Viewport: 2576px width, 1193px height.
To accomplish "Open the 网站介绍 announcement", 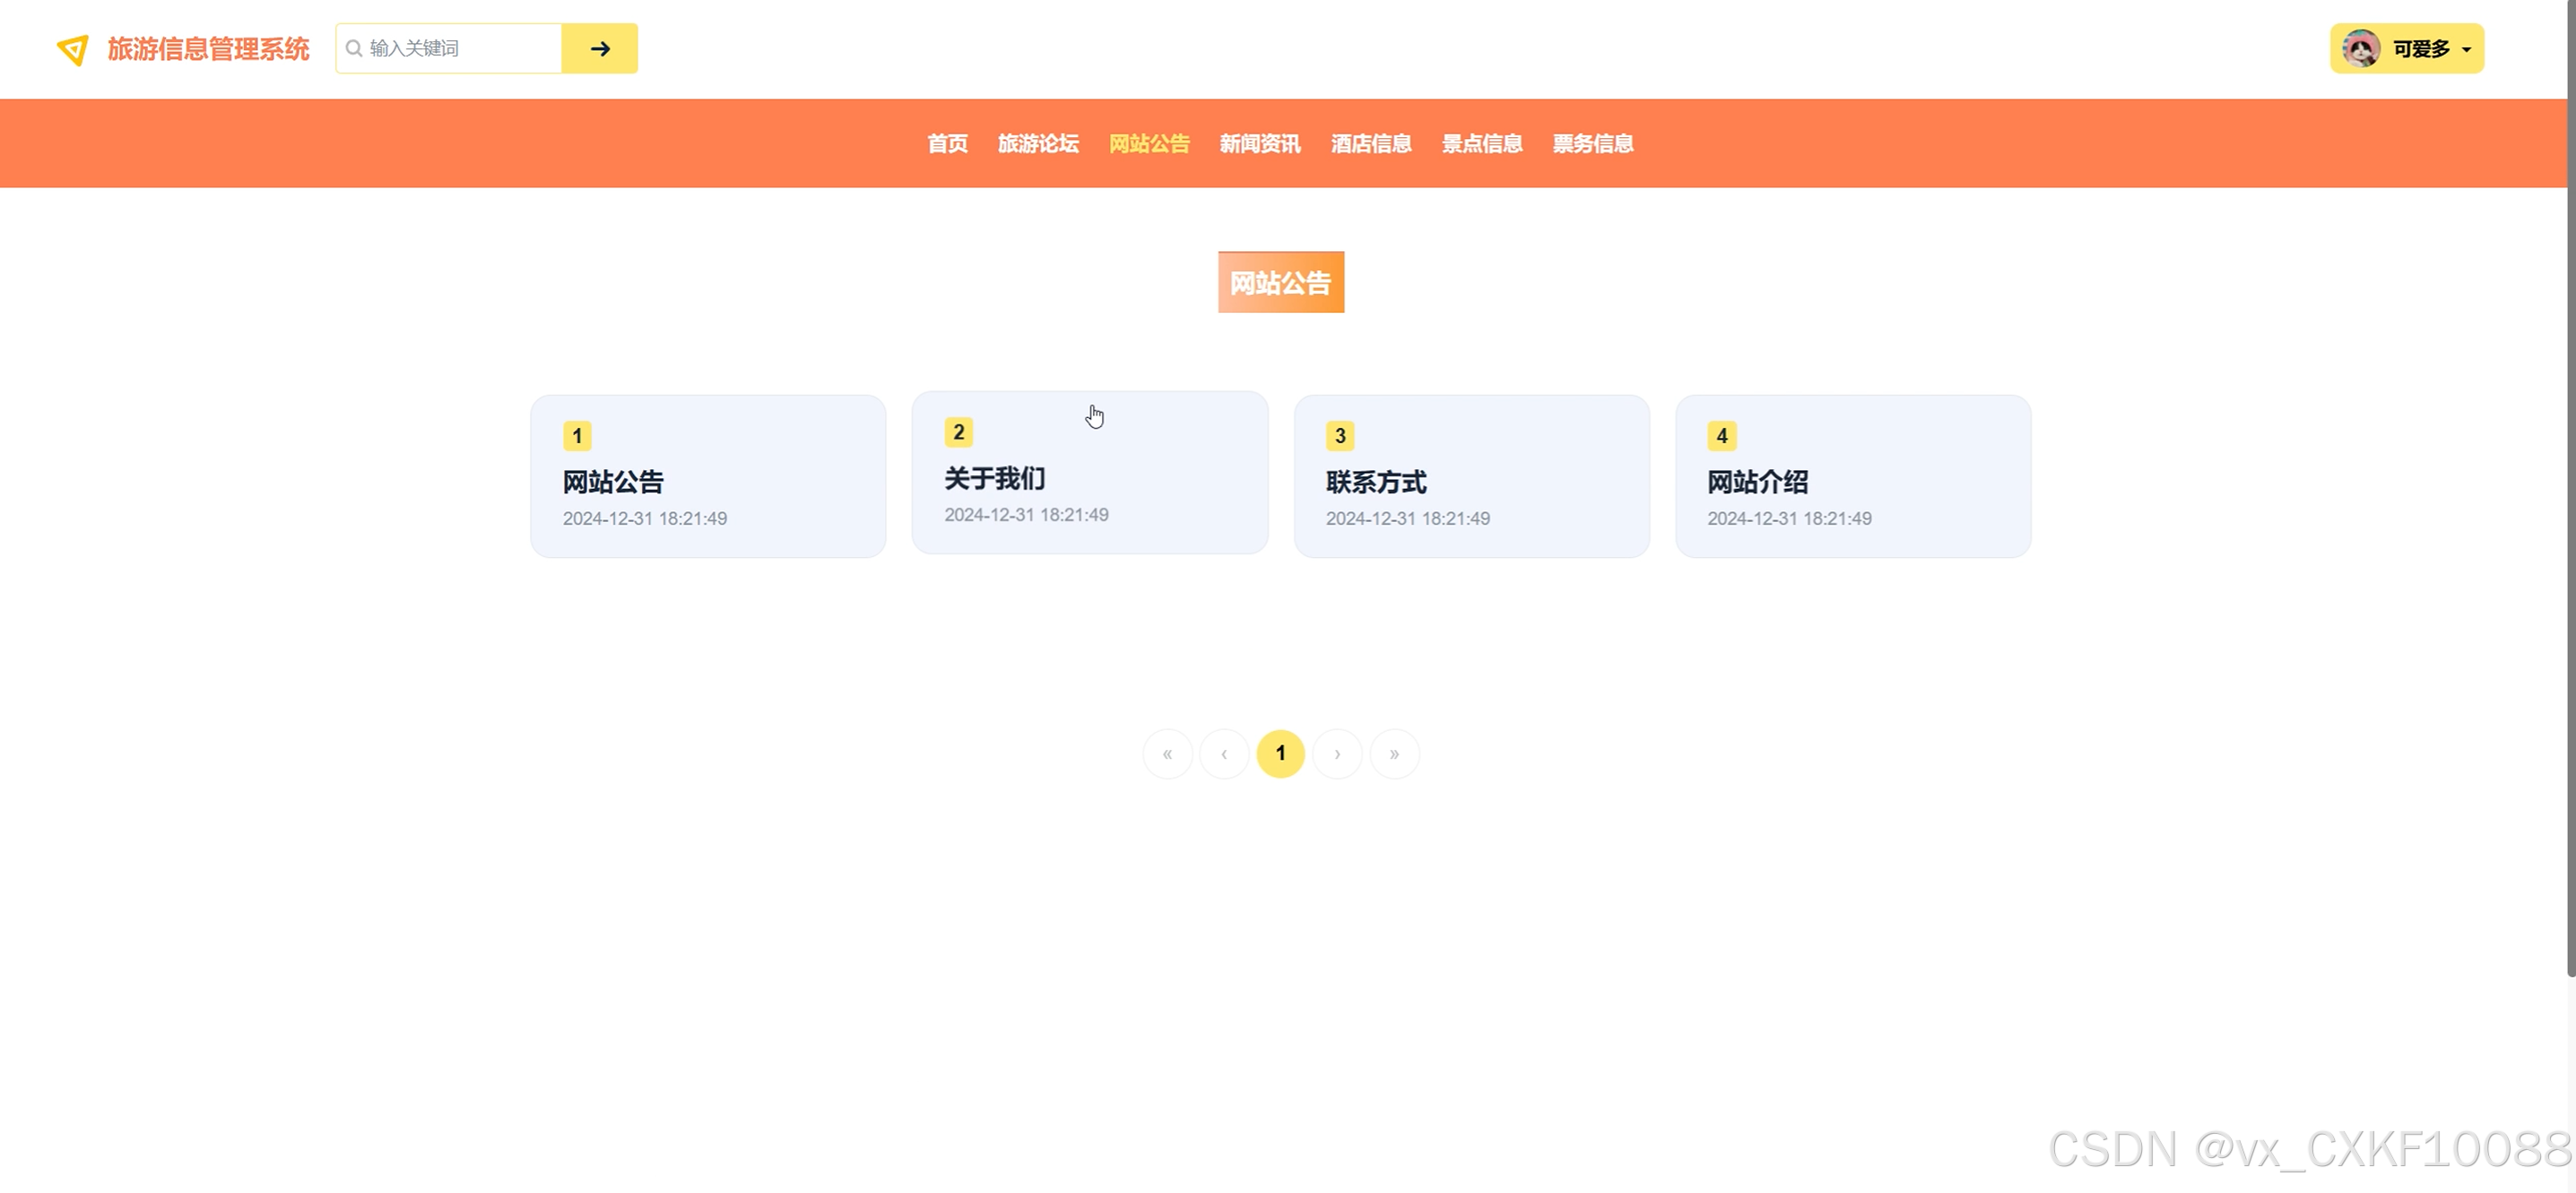I will (x=1758, y=482).
